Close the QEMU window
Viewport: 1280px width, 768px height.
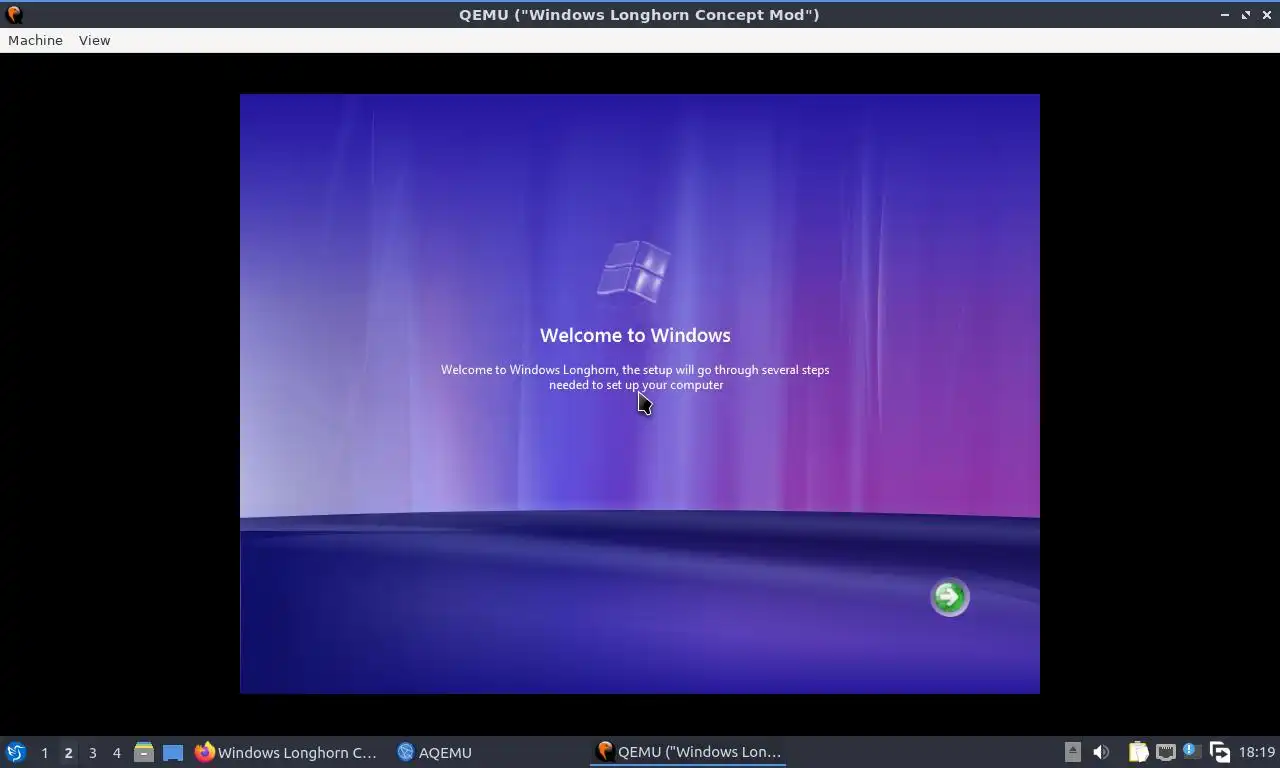(x=1266, y=14)
